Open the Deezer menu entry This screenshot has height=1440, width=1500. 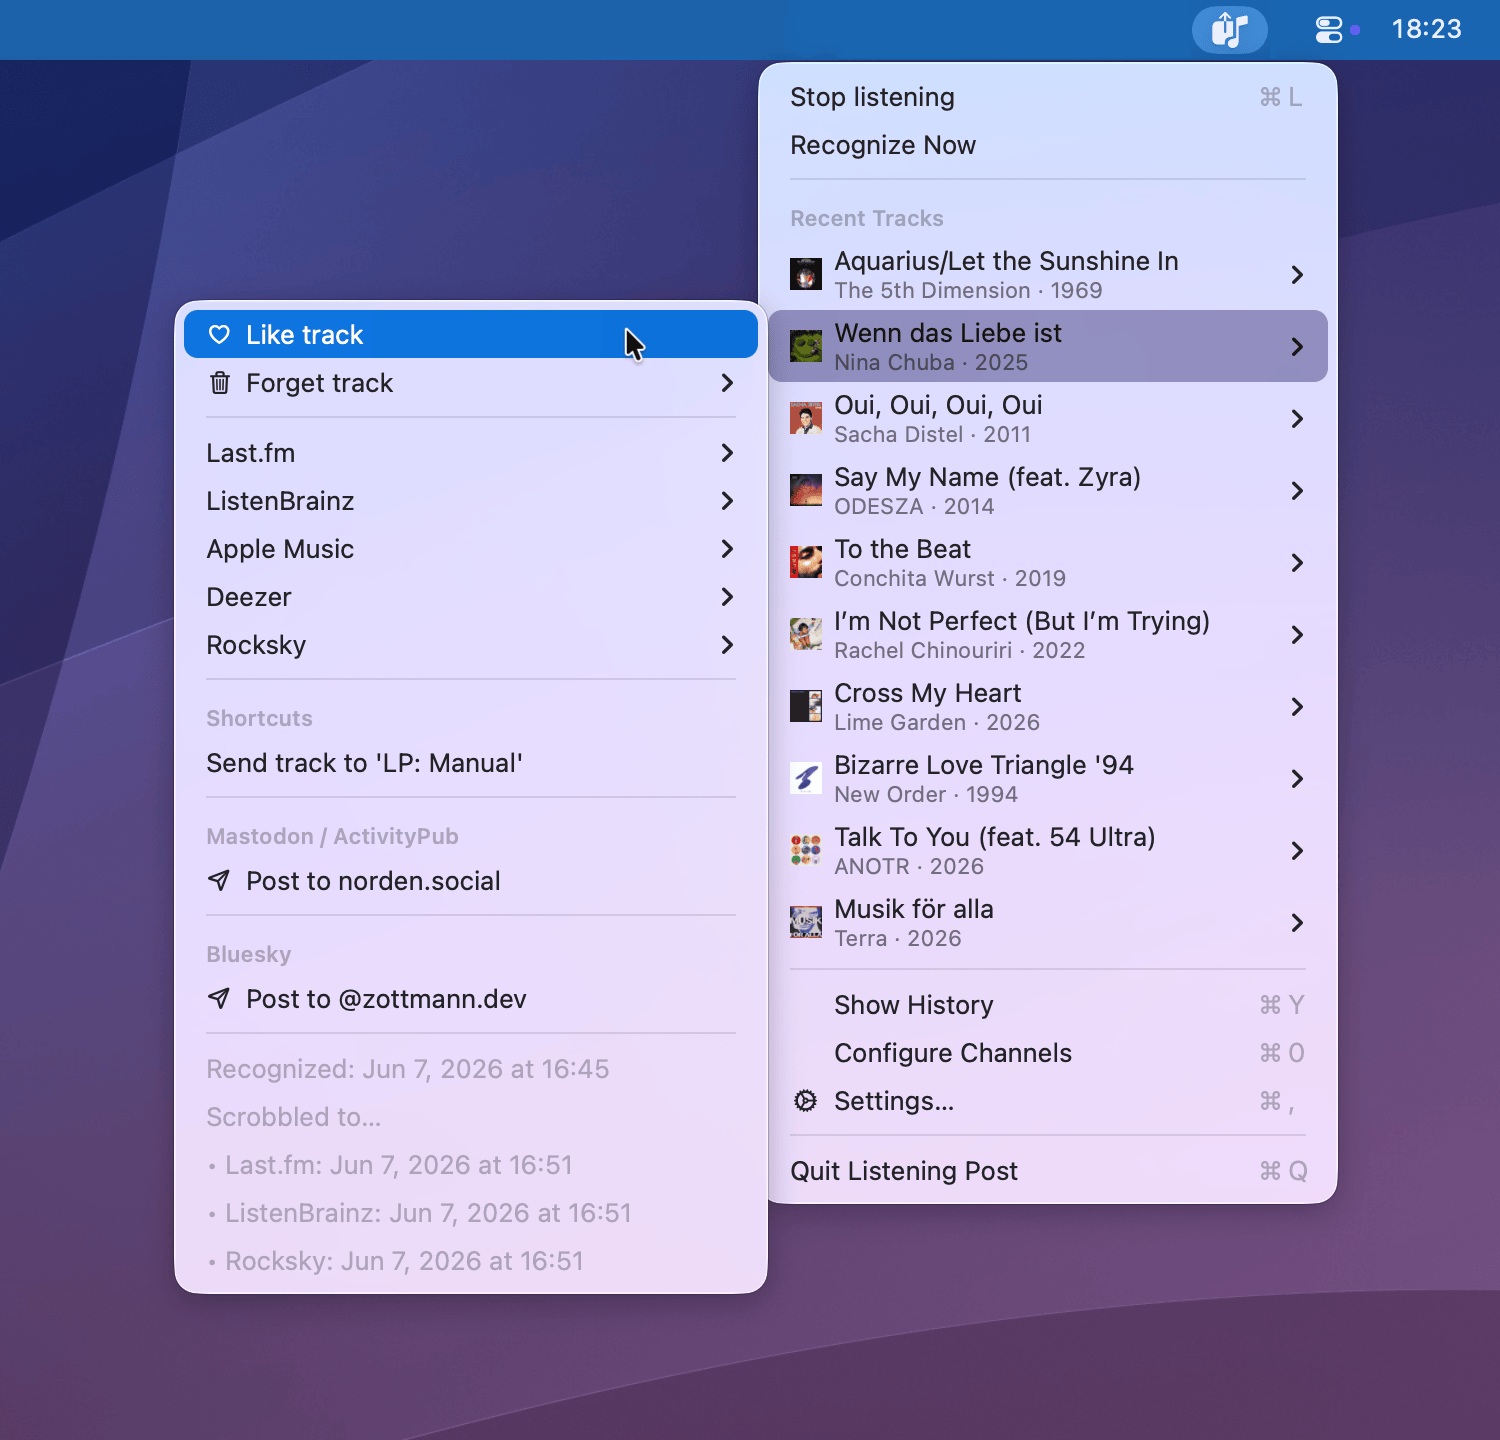471,597
